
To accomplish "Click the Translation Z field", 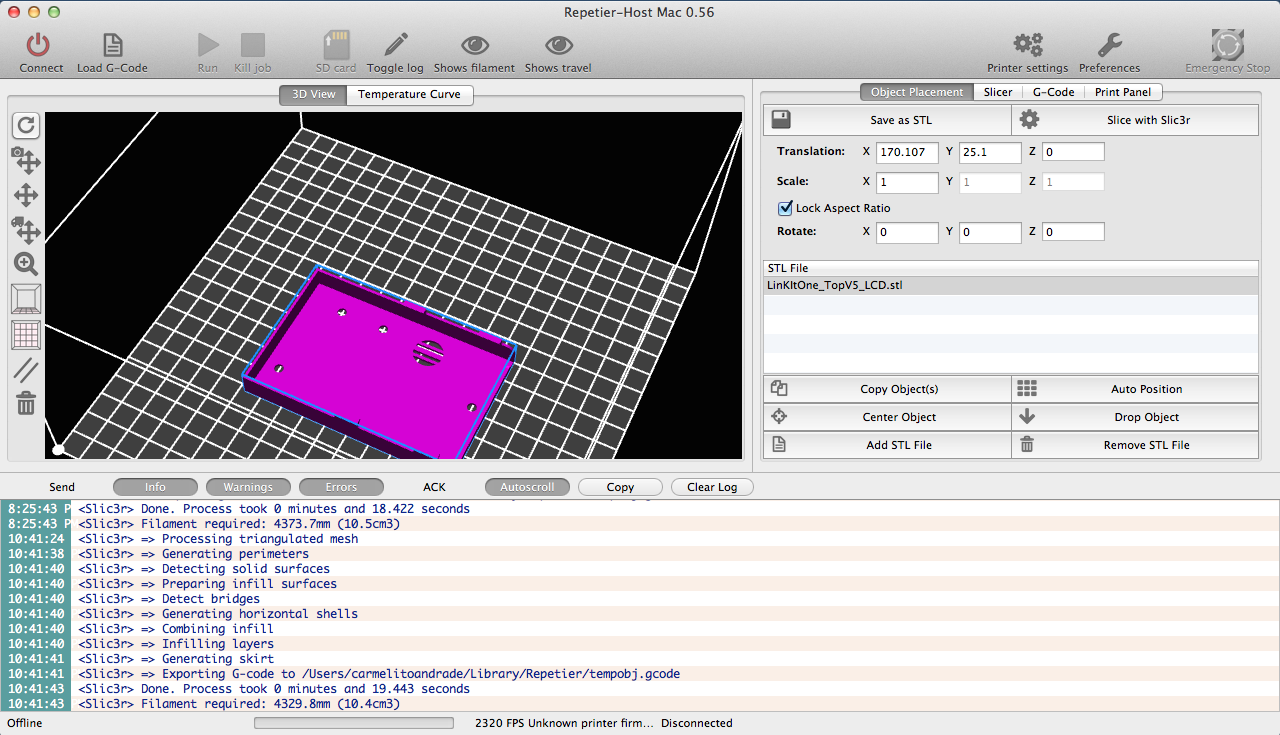I will pos(1073,152).
